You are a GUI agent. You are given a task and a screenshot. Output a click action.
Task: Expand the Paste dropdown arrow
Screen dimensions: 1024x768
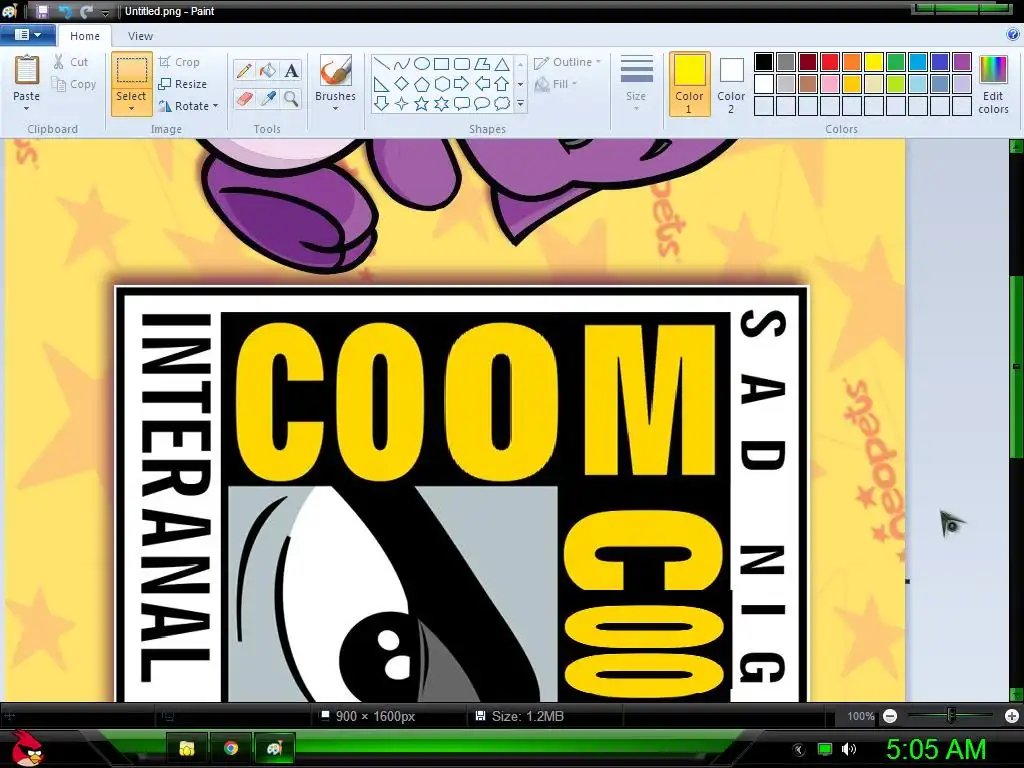coord(26,109)
